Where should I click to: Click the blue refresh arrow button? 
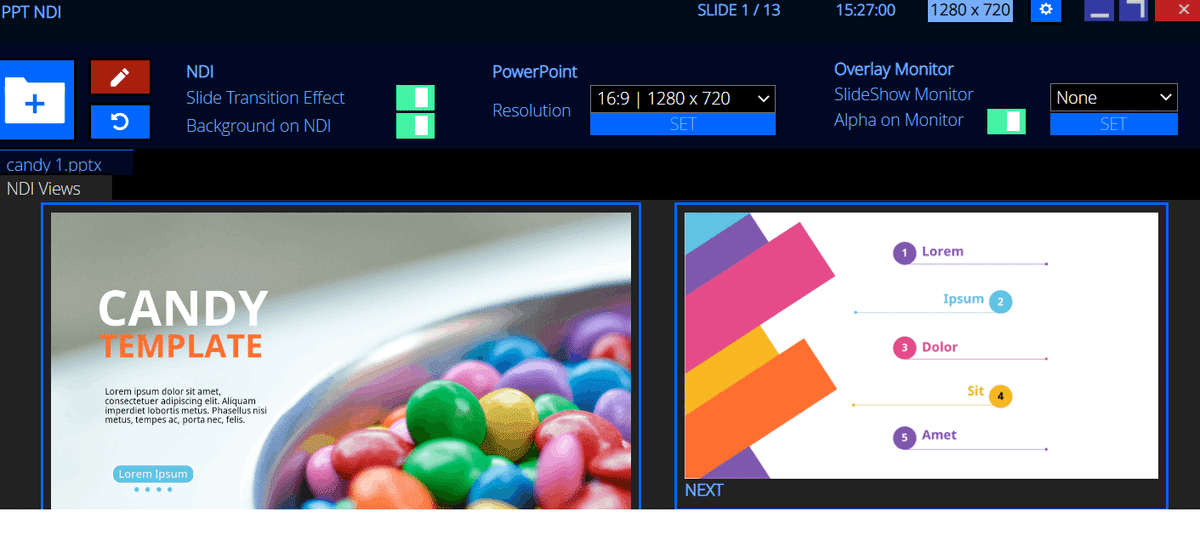coord(120,122)
